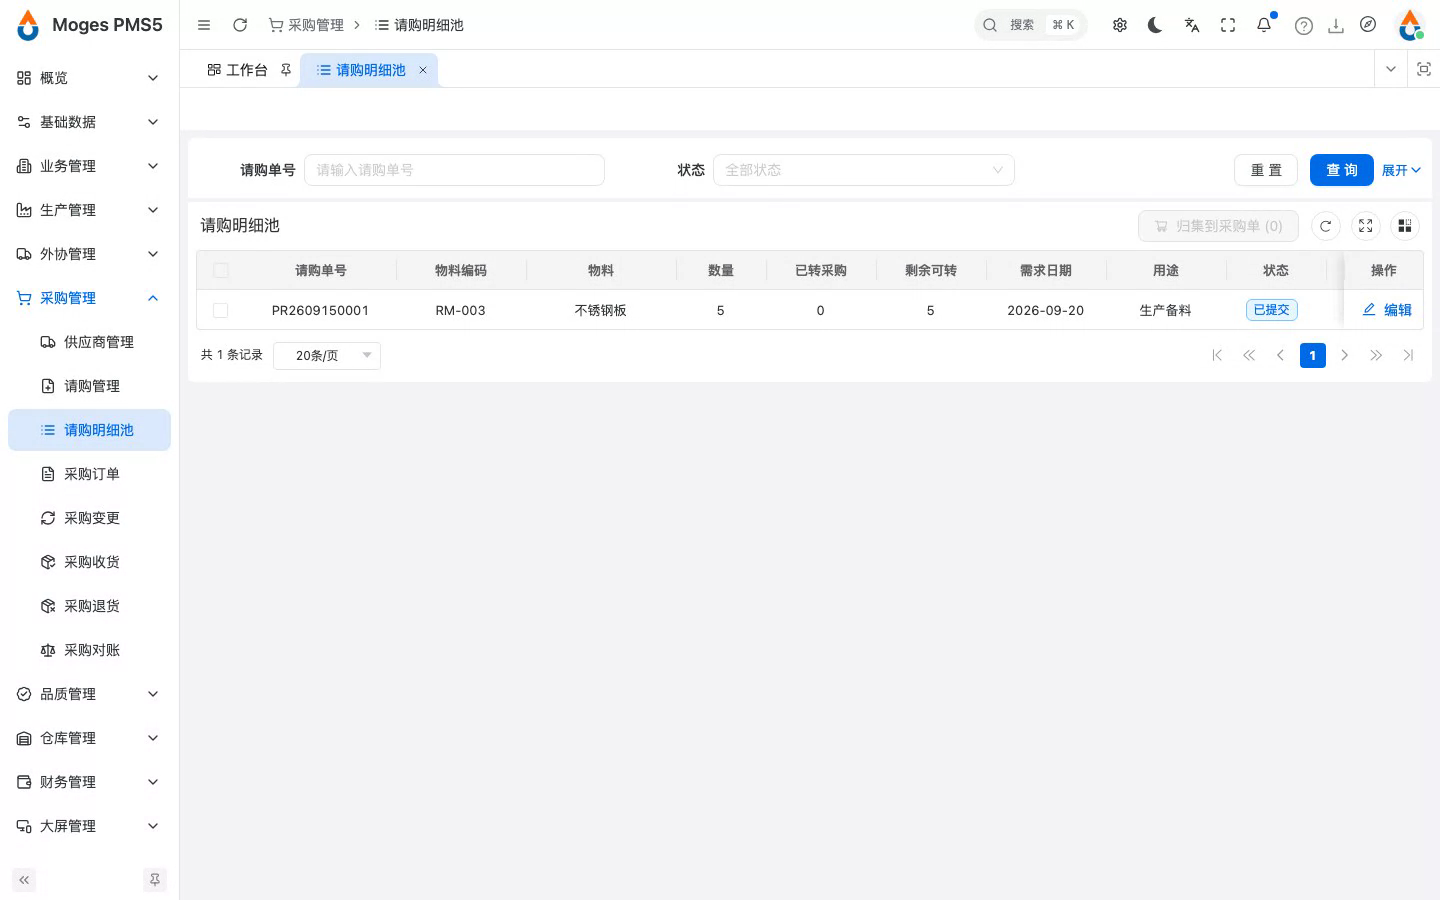Open the global 搜索 box
The height and width of the screenshot is (900, 1440).
[x=1030, y=25]
